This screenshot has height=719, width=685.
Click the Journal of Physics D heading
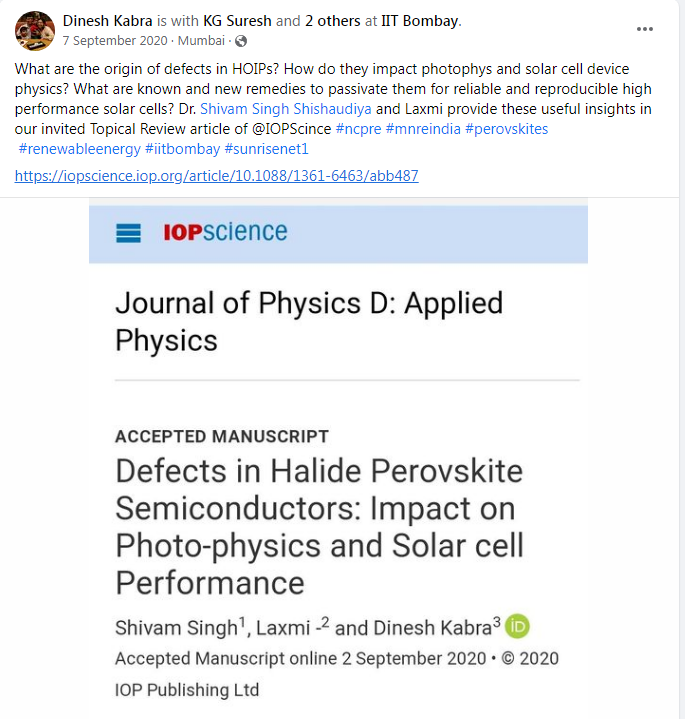click(x=309, y=320)
